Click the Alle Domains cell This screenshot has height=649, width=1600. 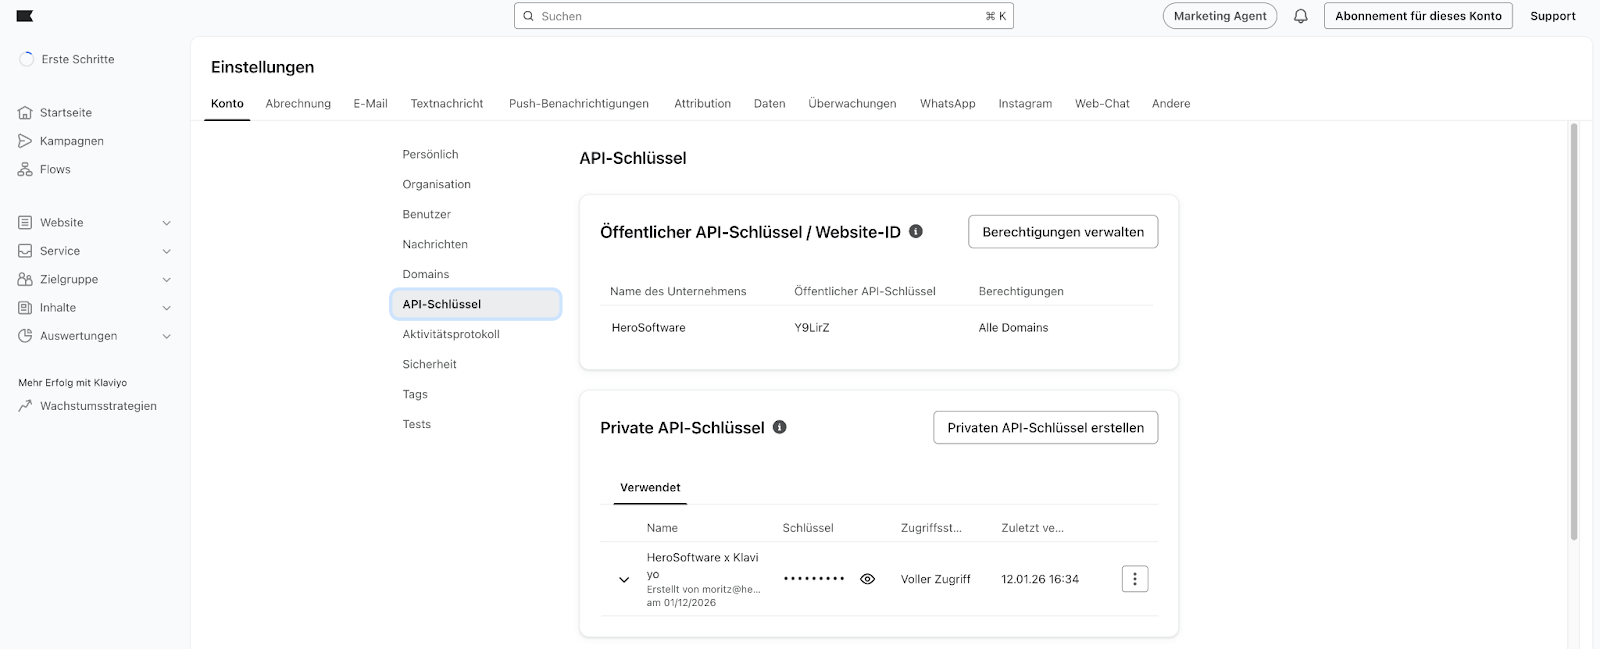[x=1013, y=328]
